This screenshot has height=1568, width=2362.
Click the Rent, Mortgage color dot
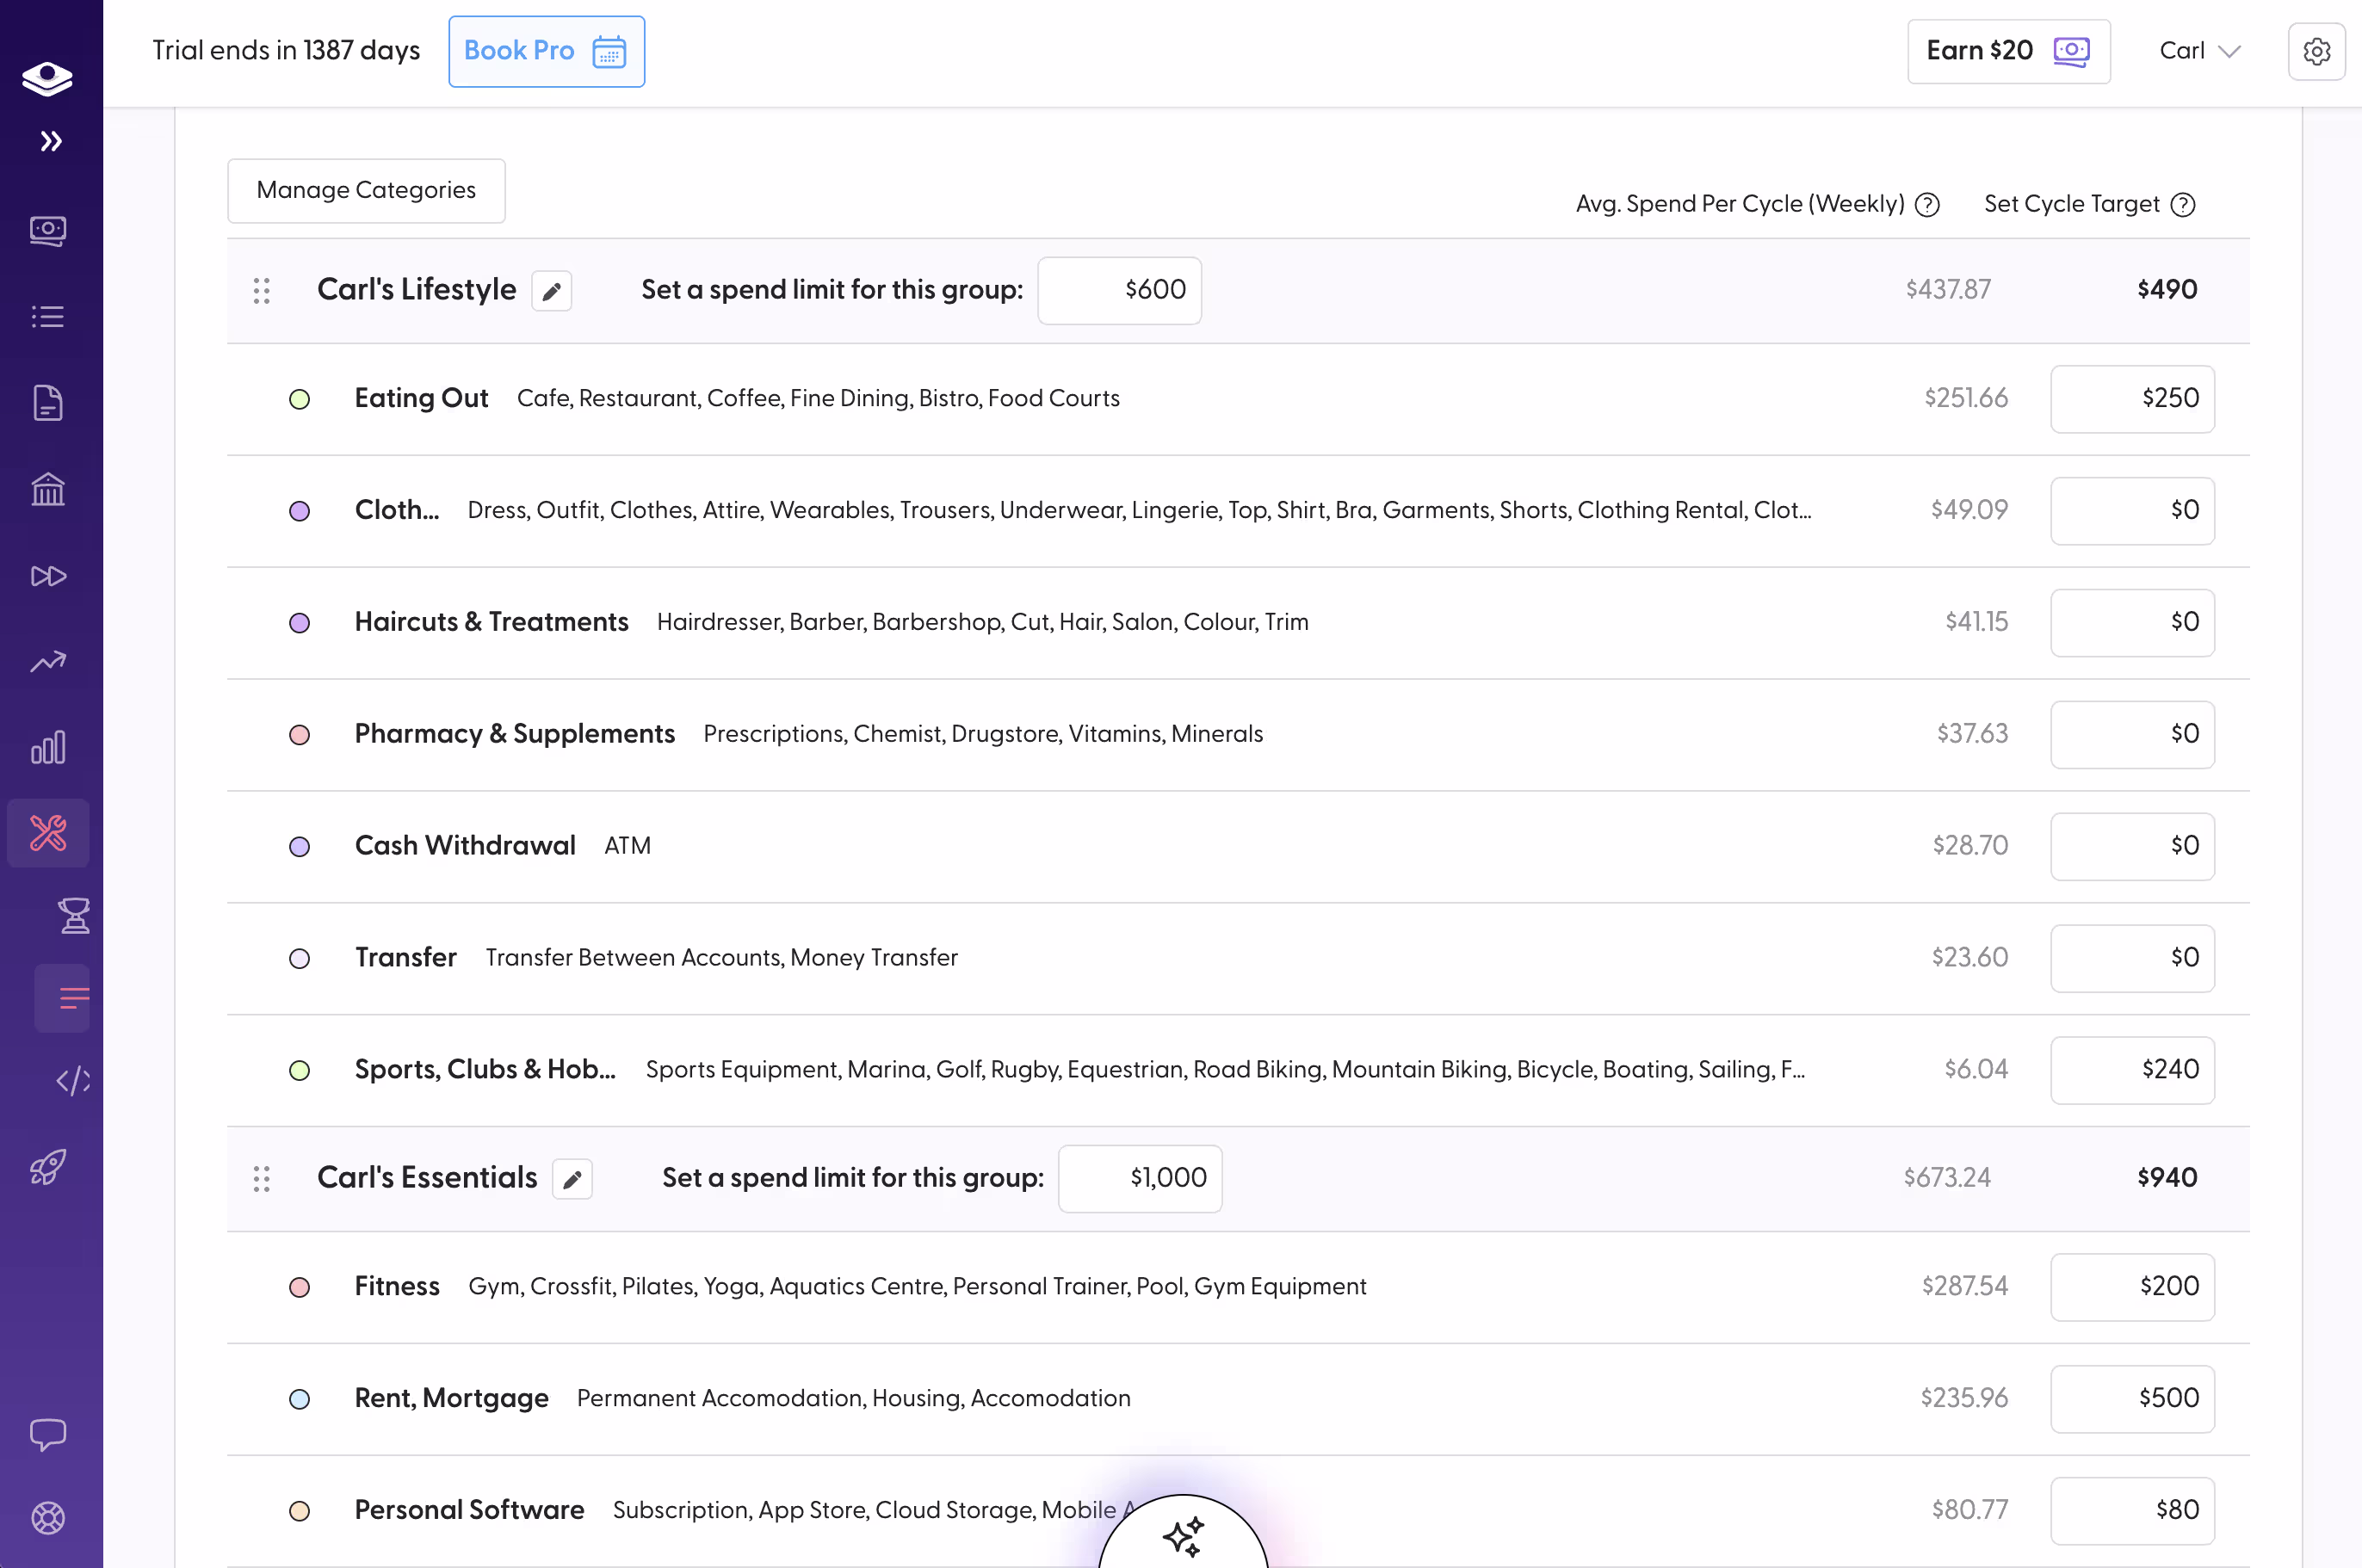(x=299, y=1399)
